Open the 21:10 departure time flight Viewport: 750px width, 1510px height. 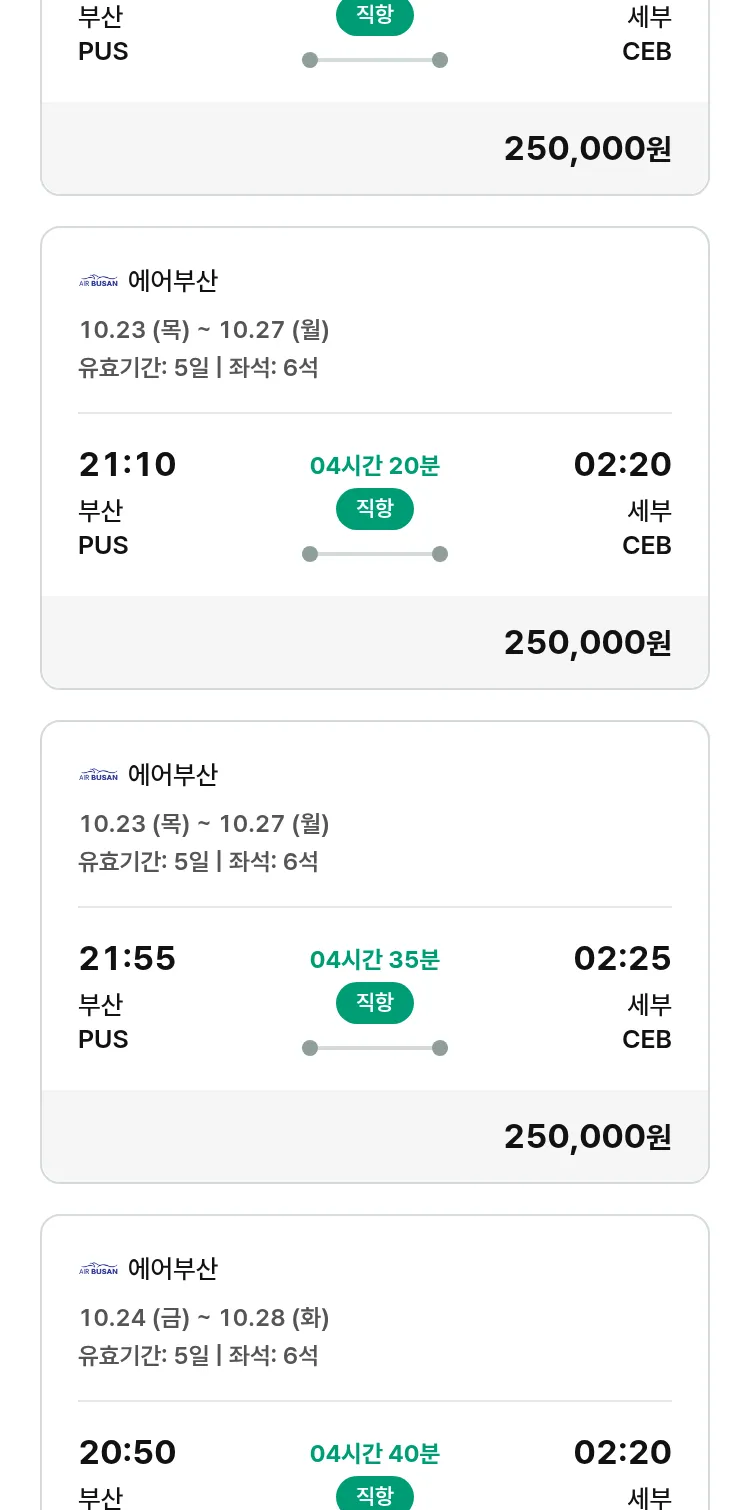(x=127, y=465)
